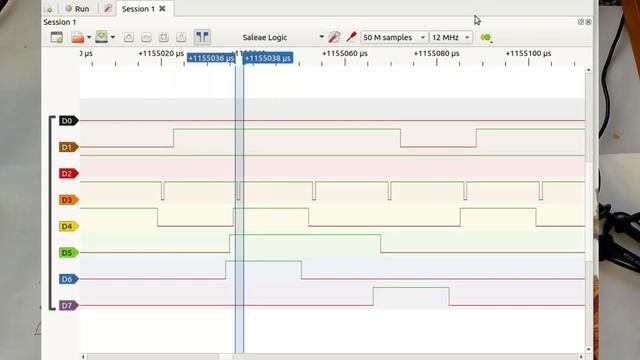This screenshot has height=360, width=640.
Task: Select the D4 channel label
Action: (x=69, y=226)
